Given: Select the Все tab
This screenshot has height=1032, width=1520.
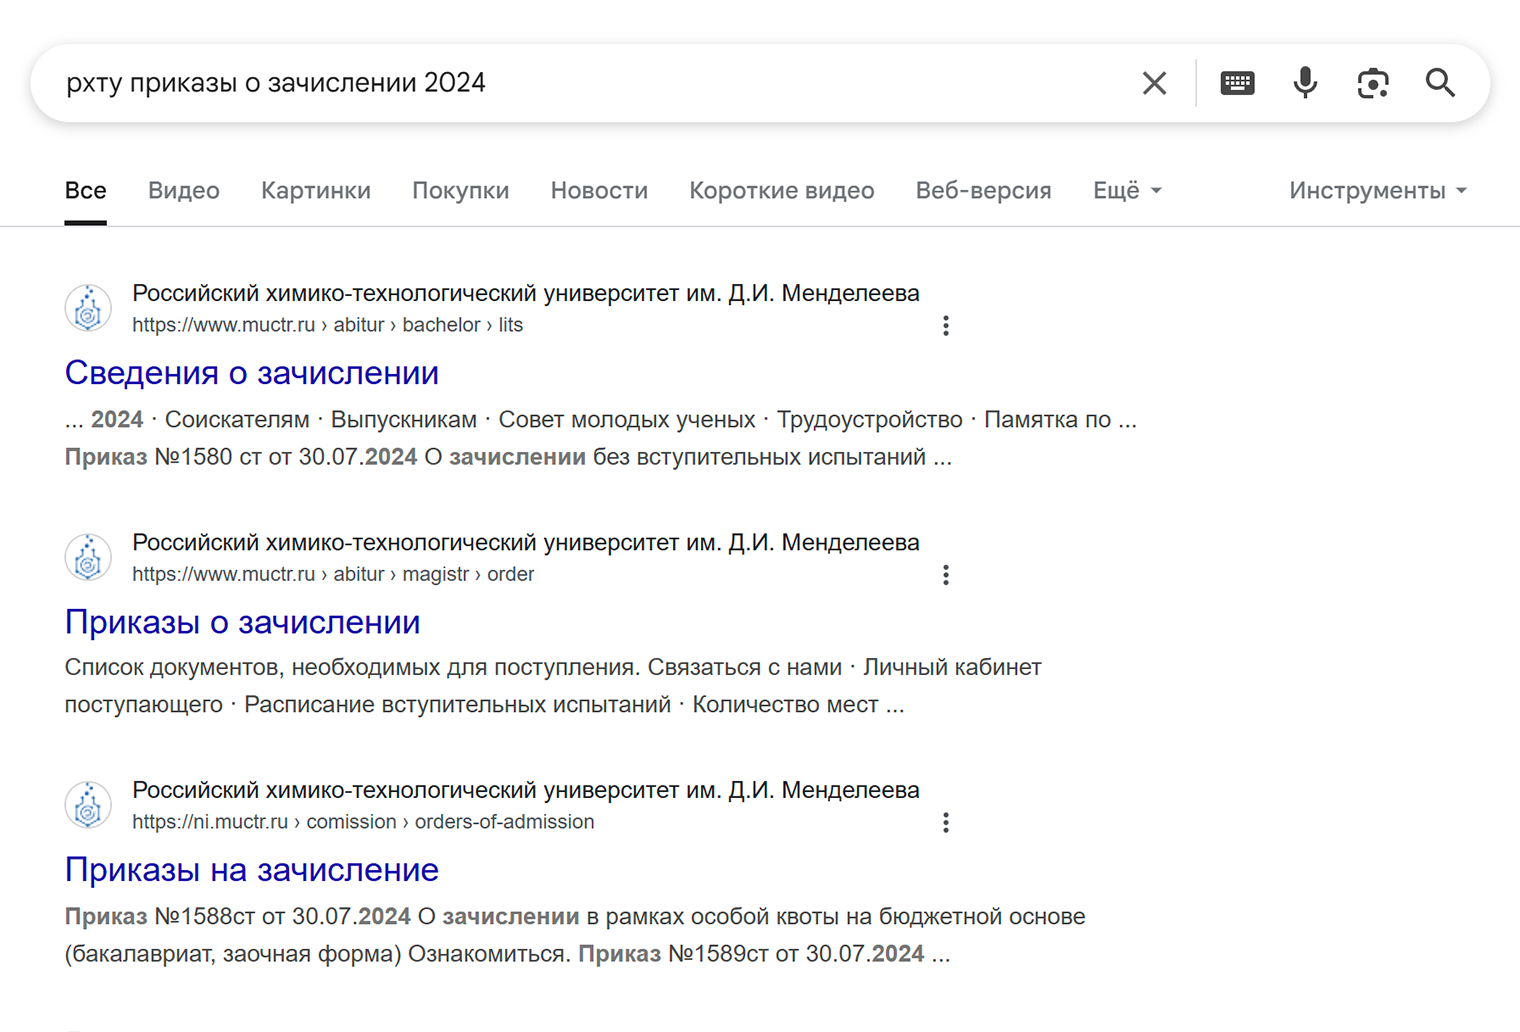Looking at the screenshot, I should pos(86,191).
